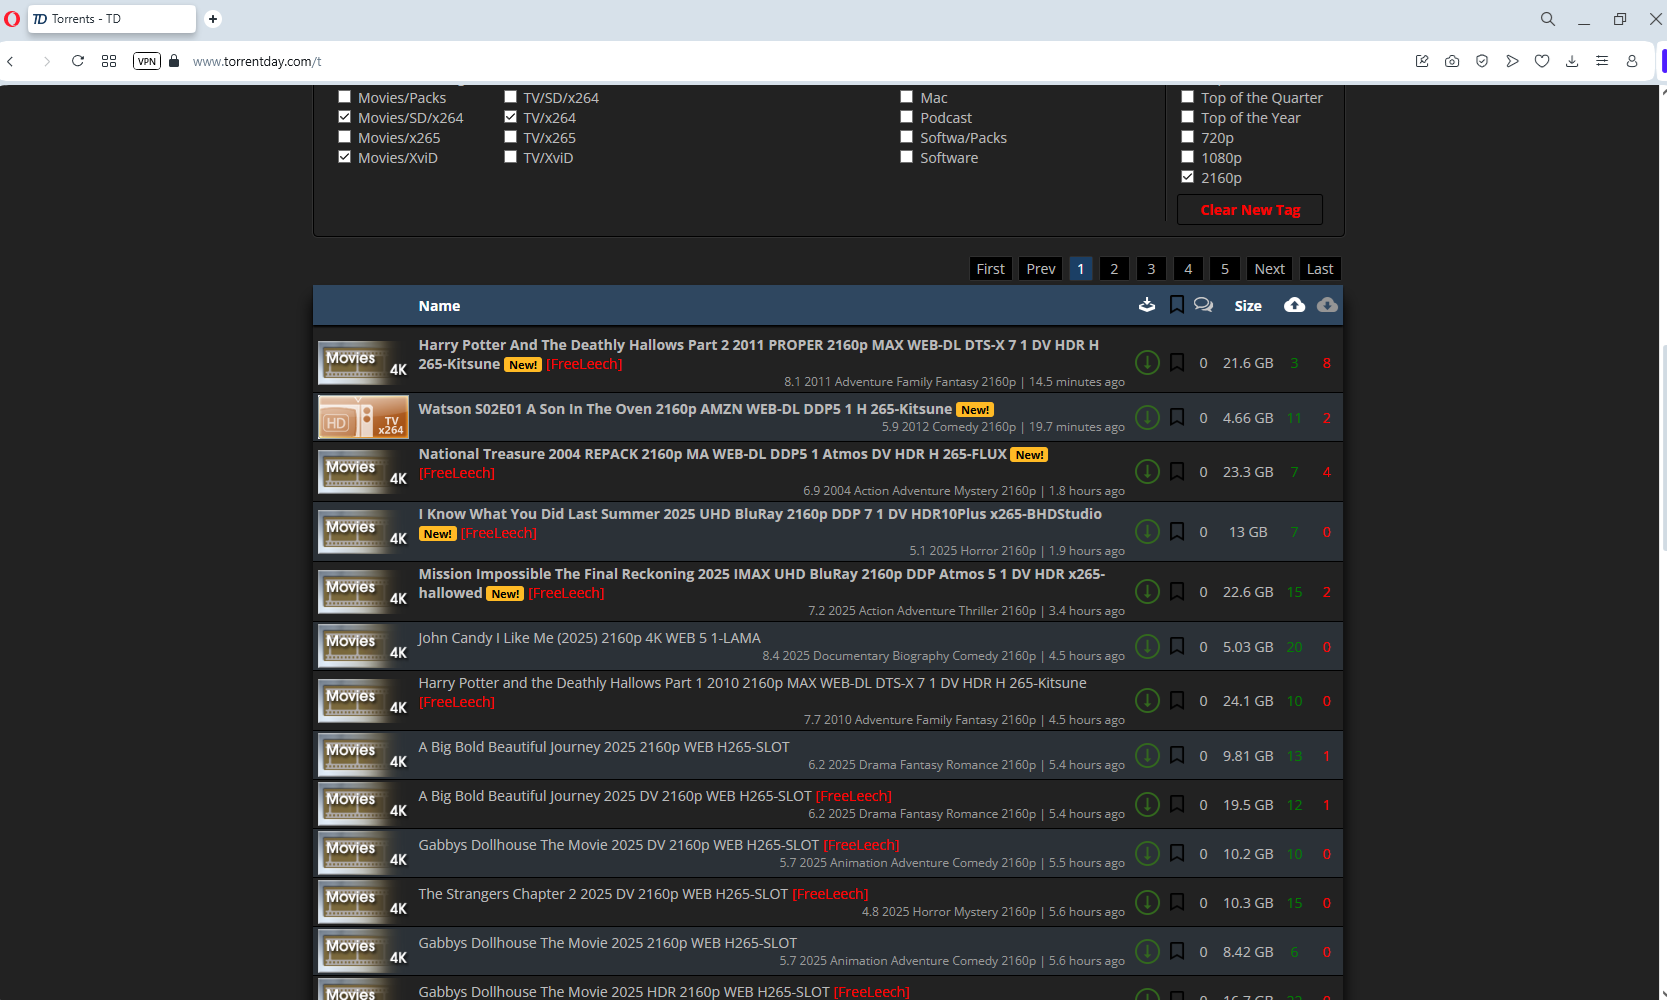Check the Podcast category
1667x1000 pixels.
(907, 117)
